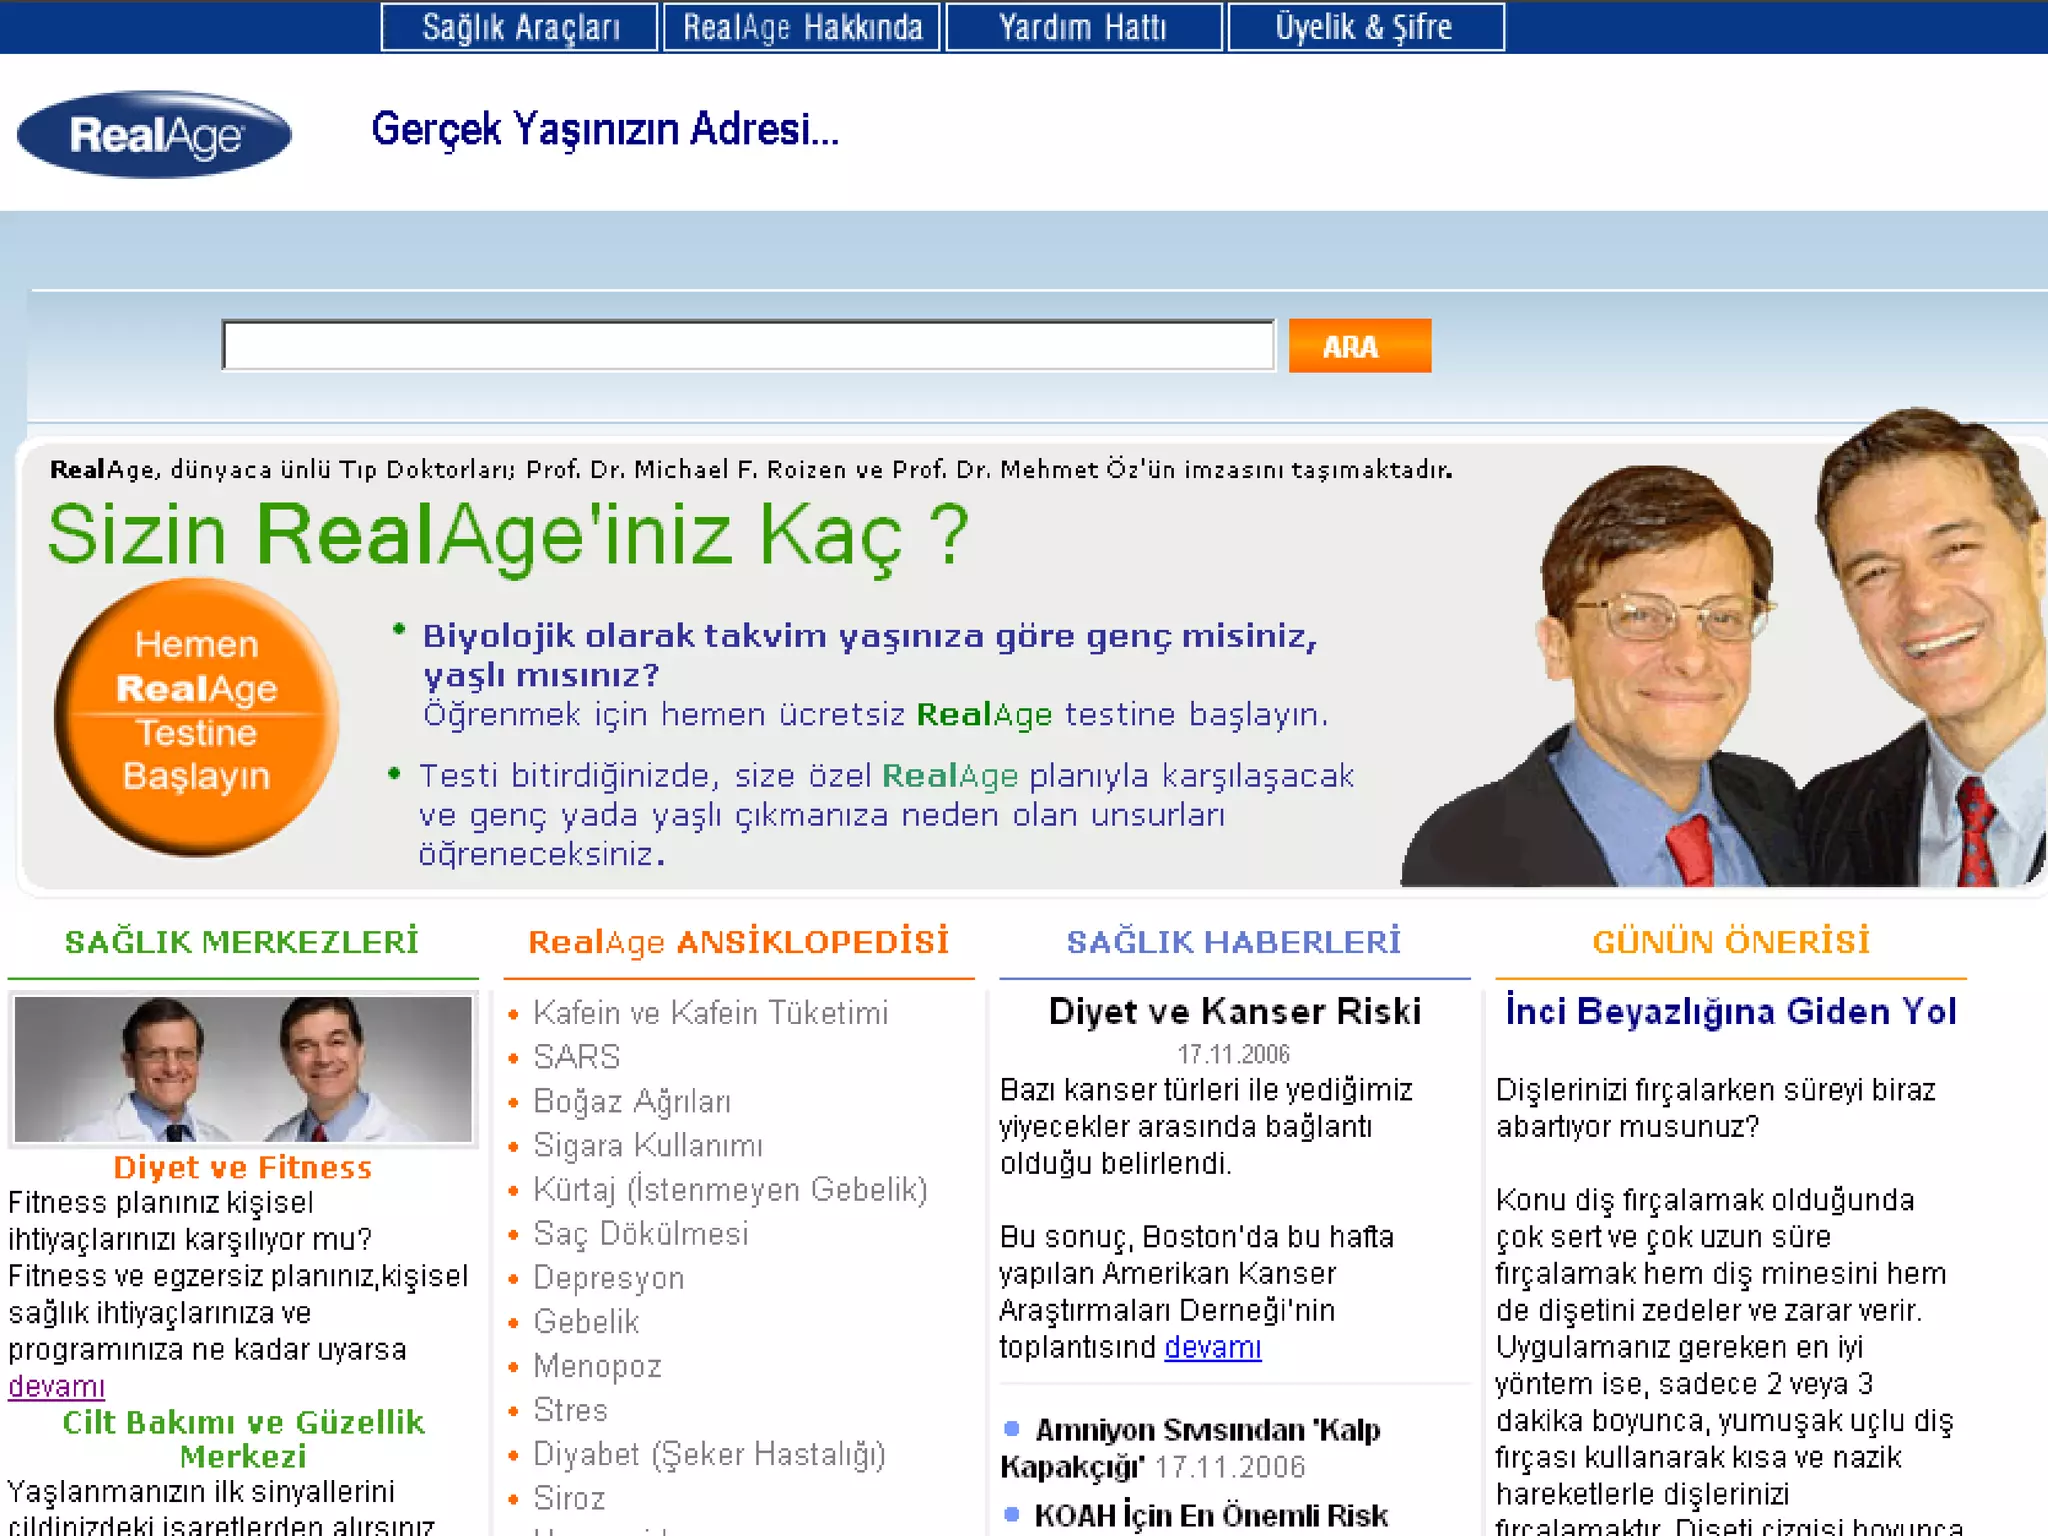Click the orange 'Hemen RealAge Testine Başlayın' circle
This screenshot has width=2048, height=1536.
click(197, 716)
